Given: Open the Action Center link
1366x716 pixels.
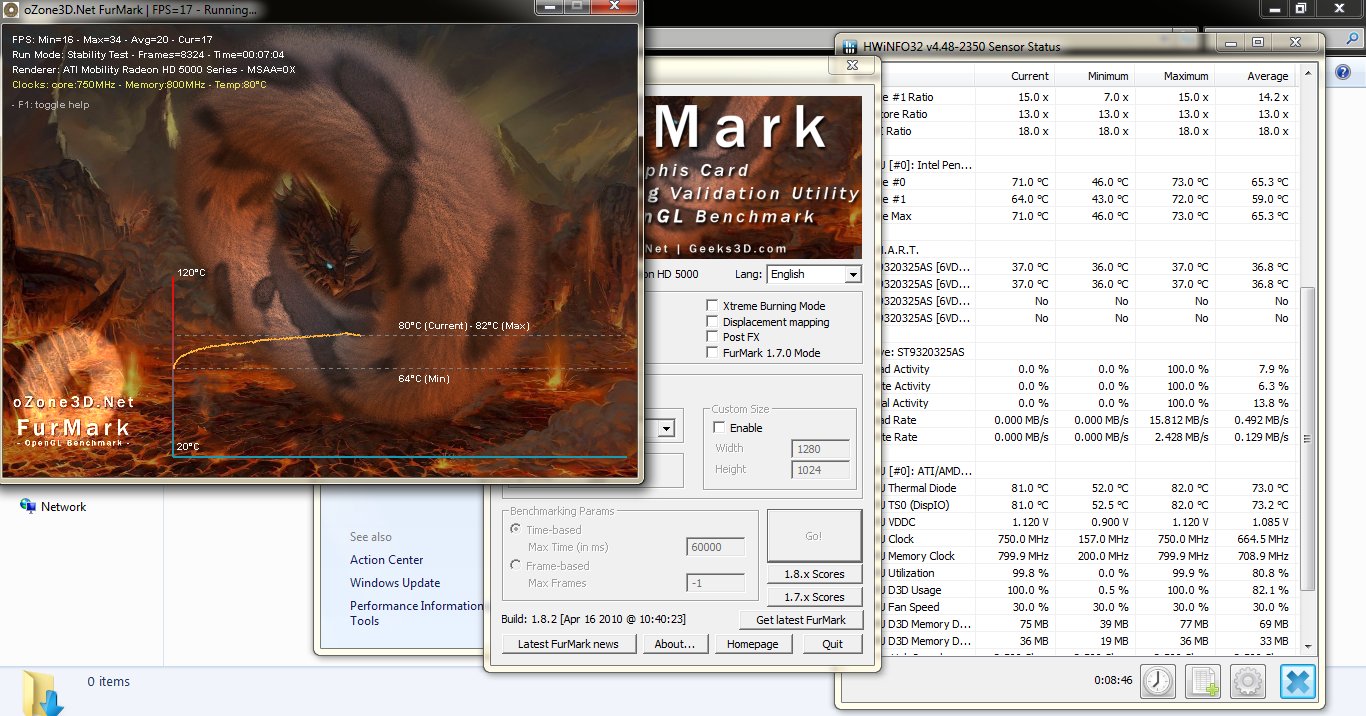Looking at the screenshot, I should [x=386, y=560].
